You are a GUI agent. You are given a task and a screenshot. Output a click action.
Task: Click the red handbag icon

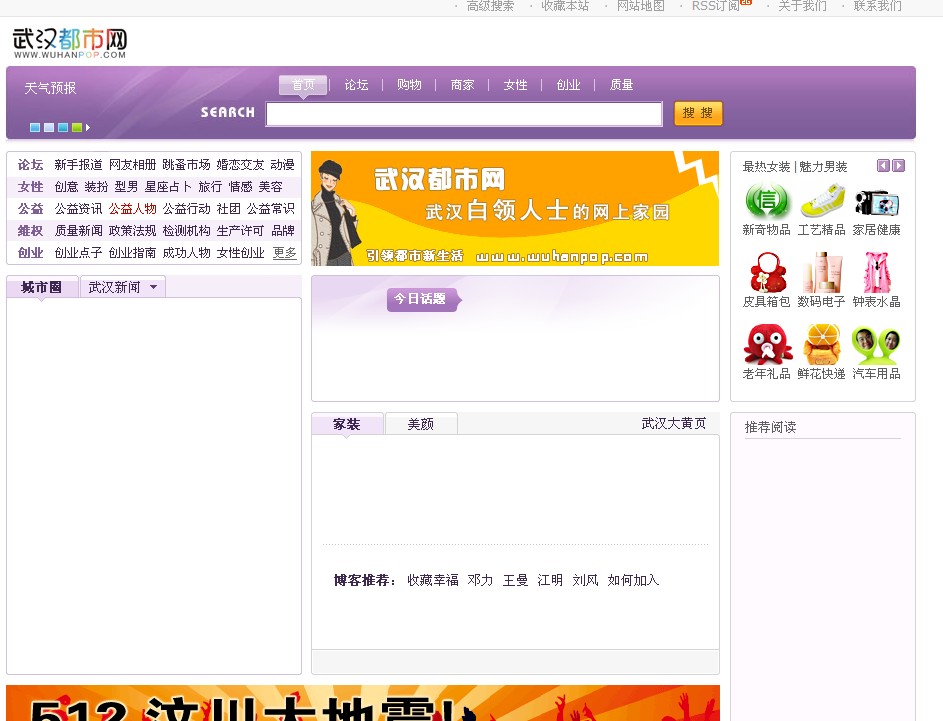tap(767, 272)
